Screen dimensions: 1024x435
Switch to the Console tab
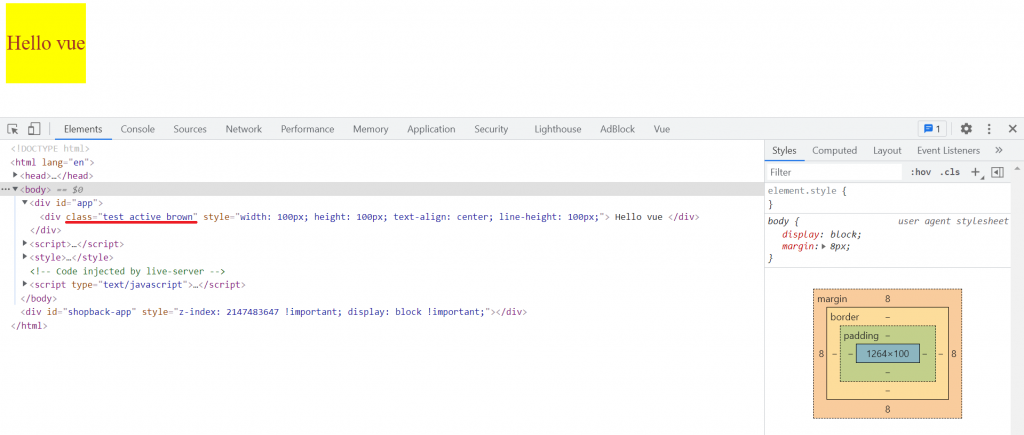coord(138,129)
